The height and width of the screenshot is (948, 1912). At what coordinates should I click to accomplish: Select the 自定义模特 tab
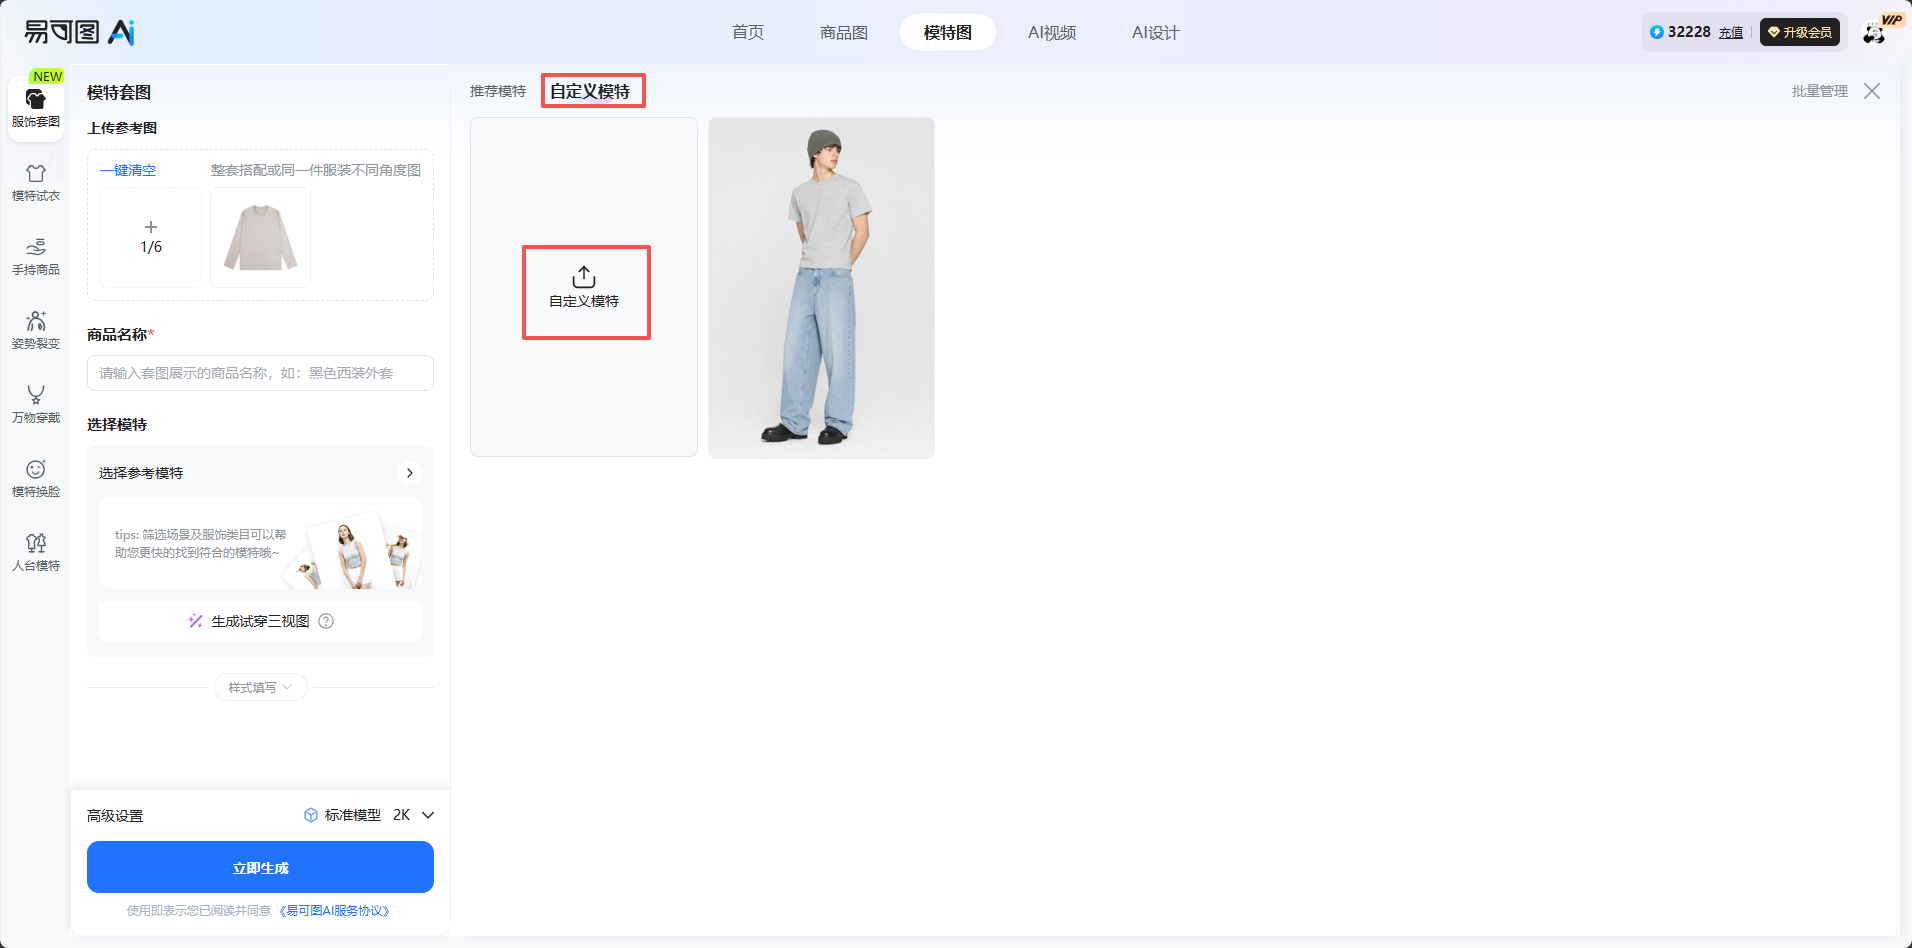click(590, 91)
